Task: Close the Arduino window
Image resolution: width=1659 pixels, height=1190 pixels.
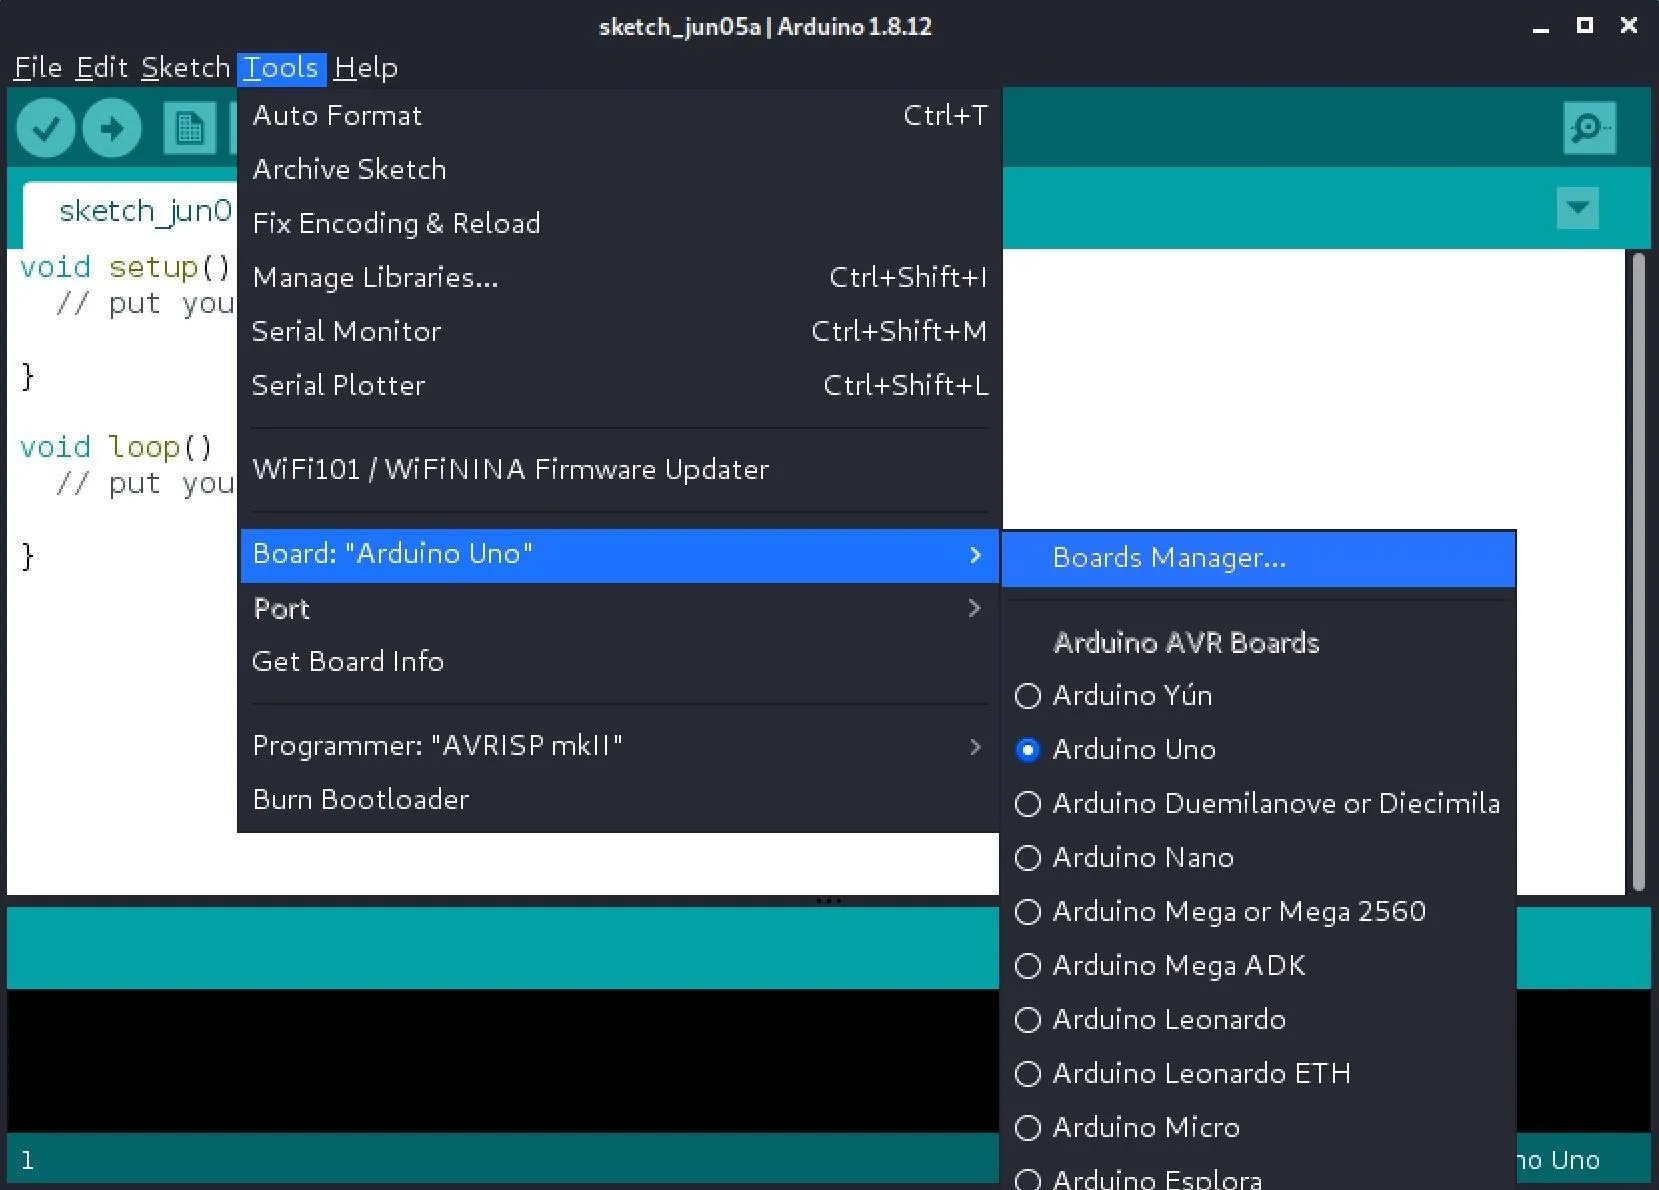Action: (1629, 26)
